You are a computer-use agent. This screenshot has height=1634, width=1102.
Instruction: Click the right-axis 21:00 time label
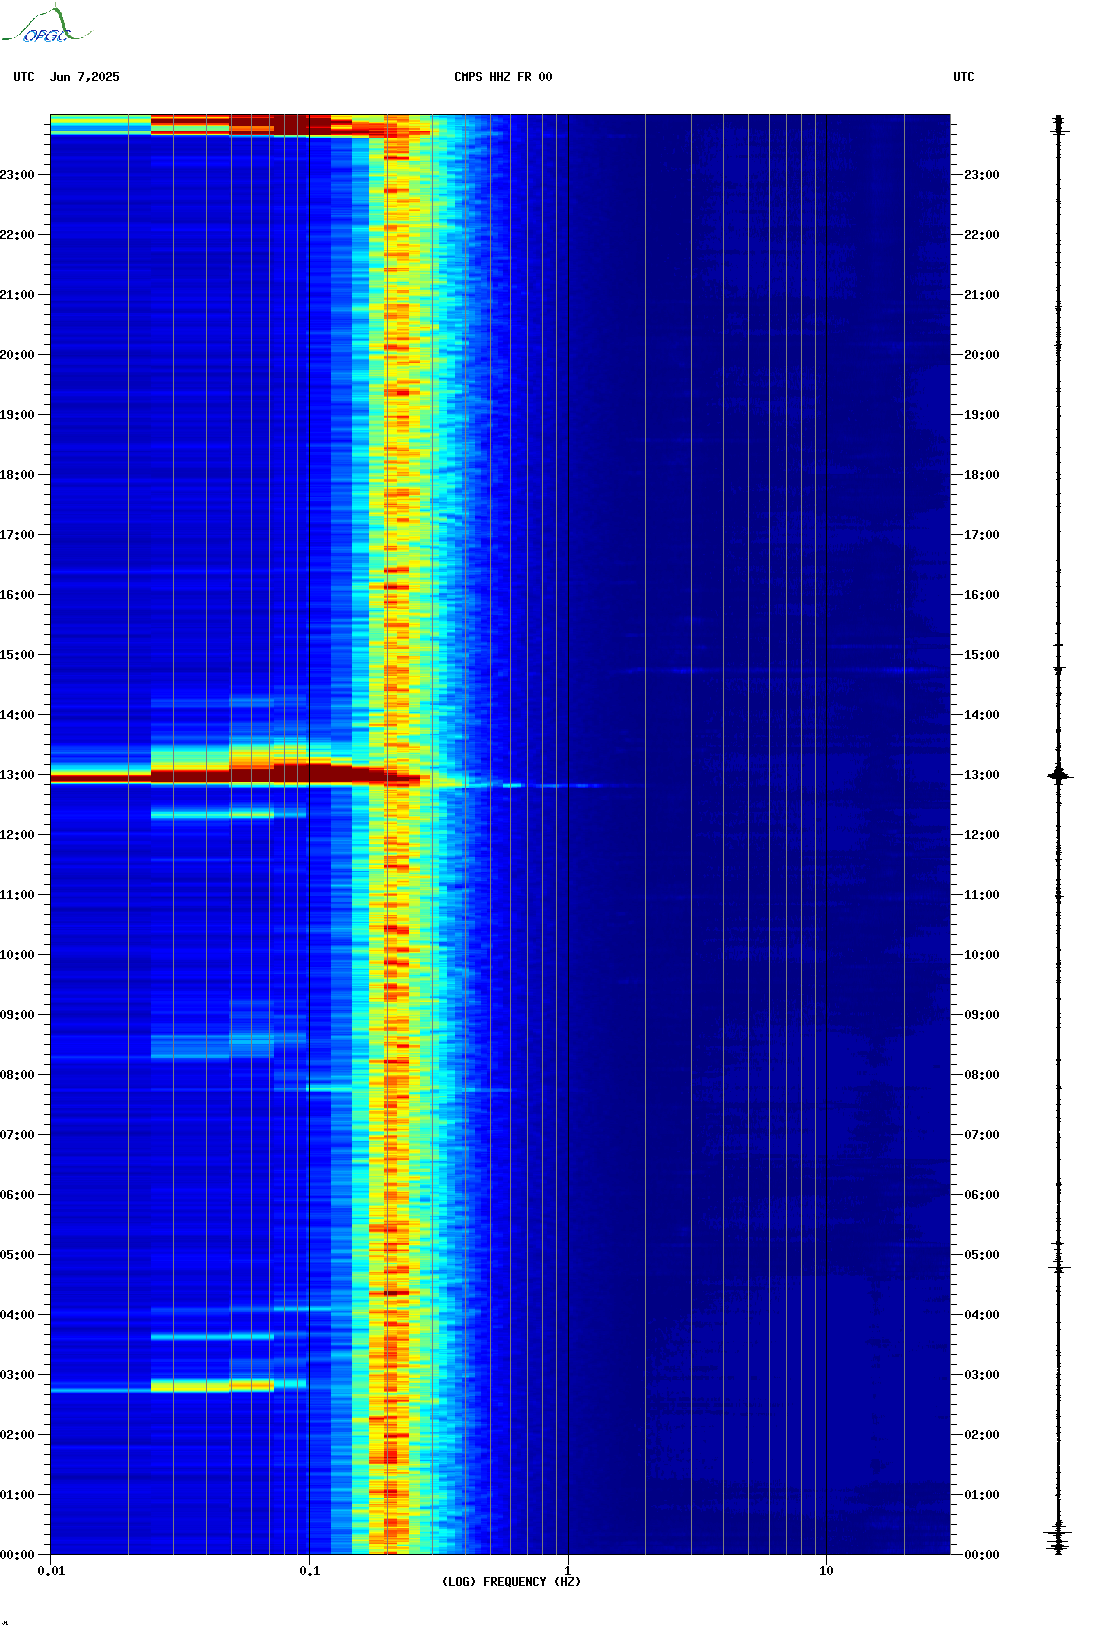(x=982, y=295)
